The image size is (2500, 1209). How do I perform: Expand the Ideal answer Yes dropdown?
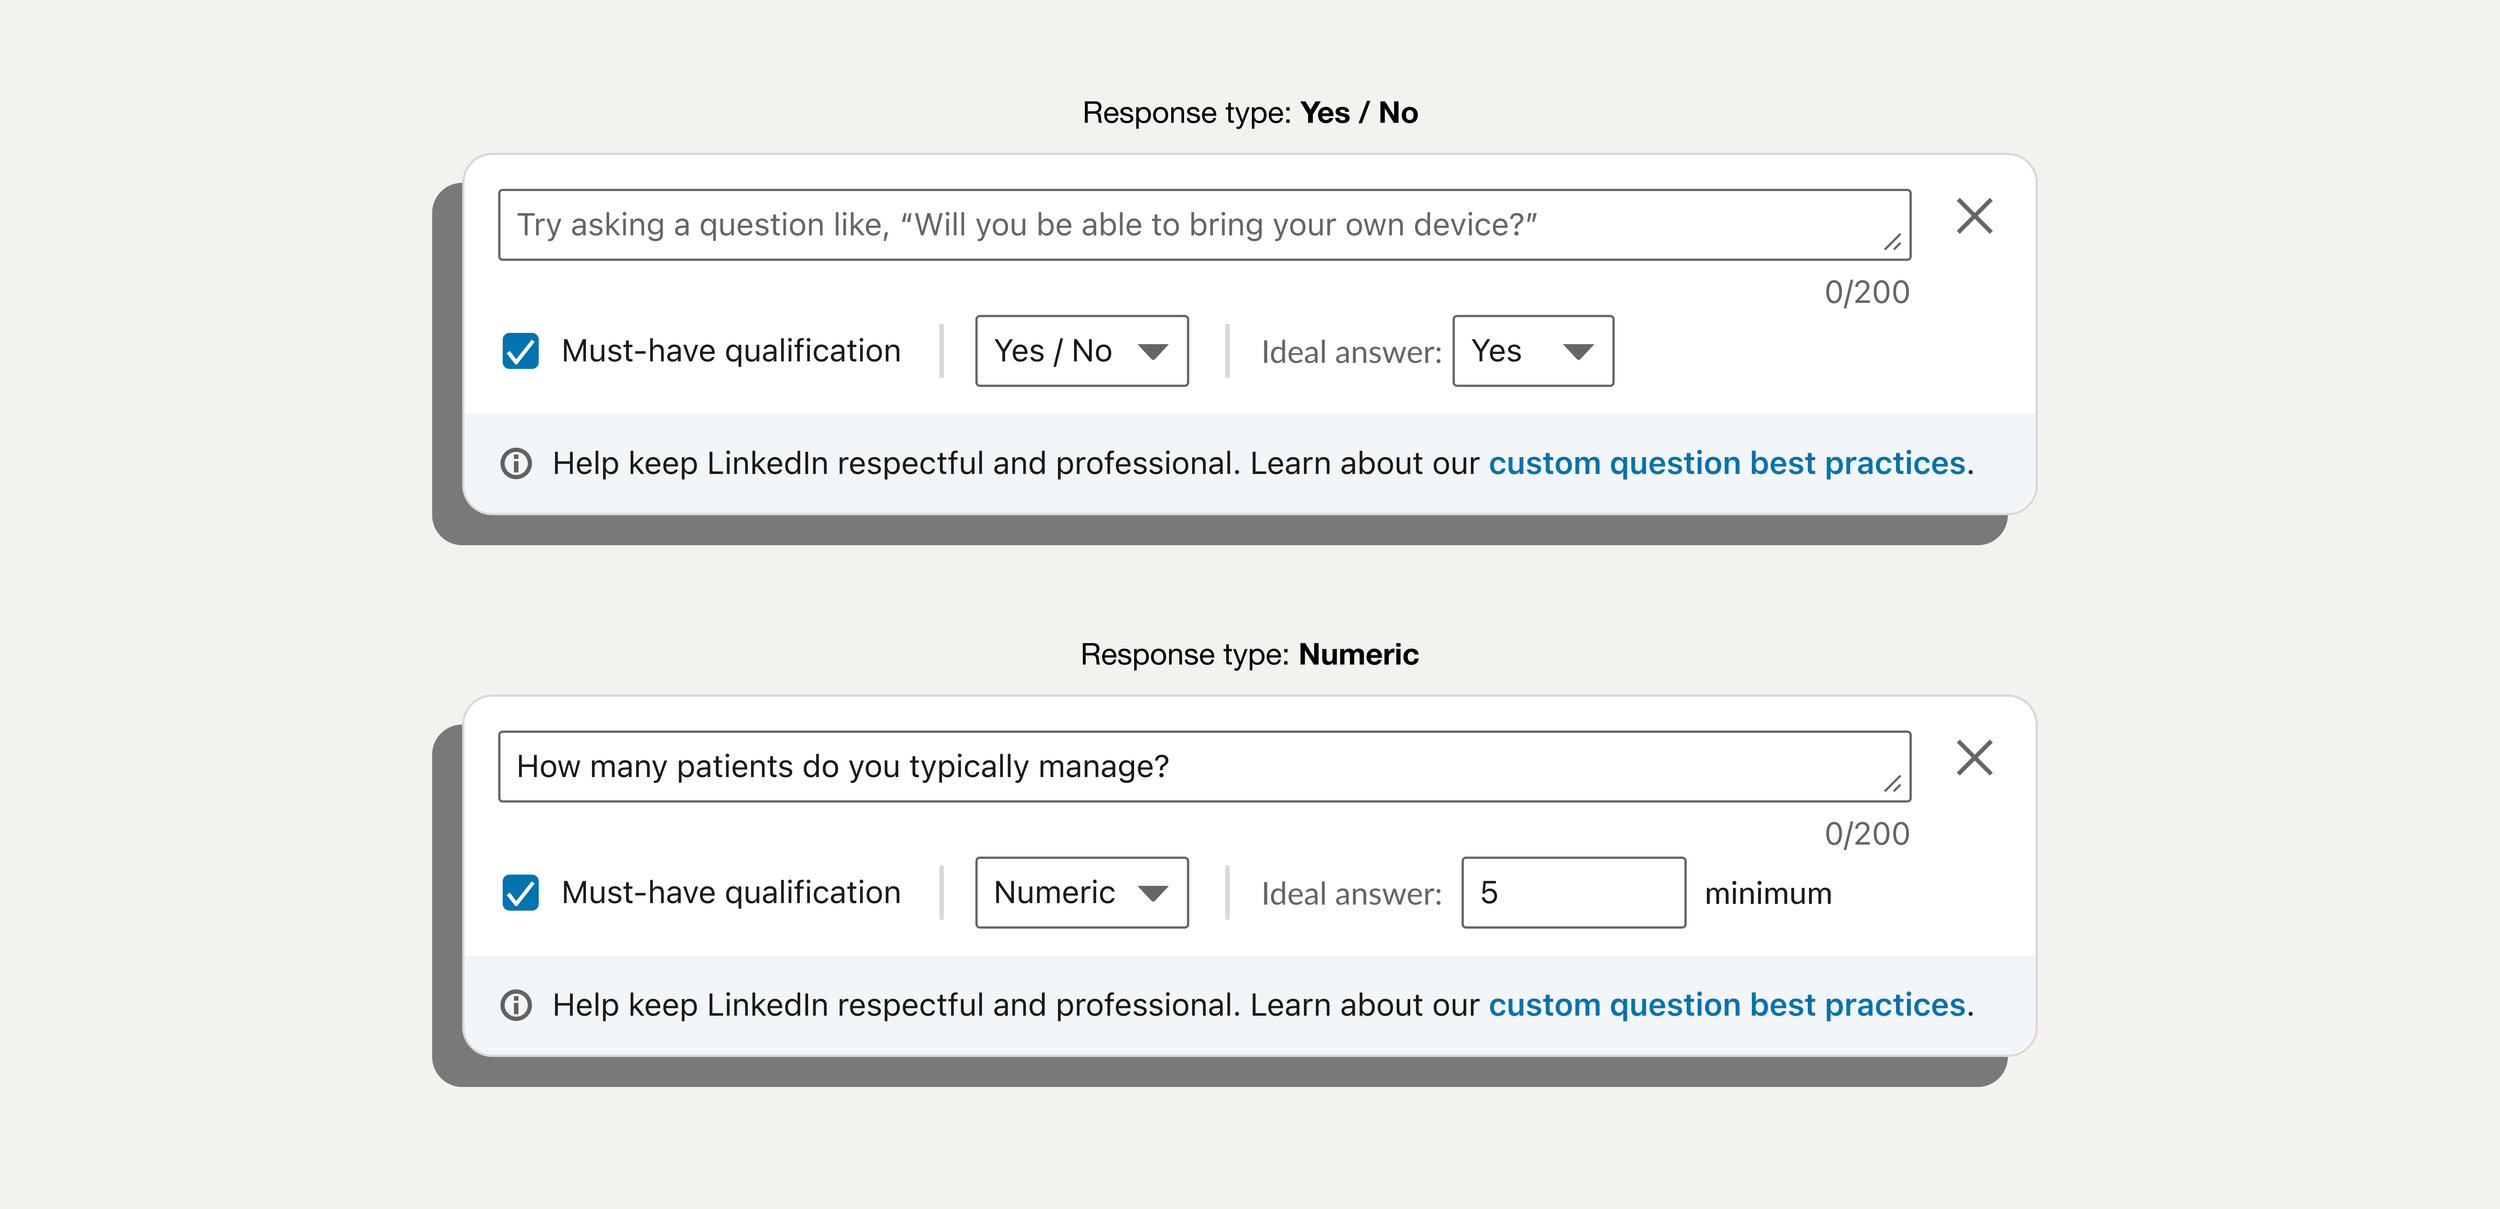pos(1532,351)
